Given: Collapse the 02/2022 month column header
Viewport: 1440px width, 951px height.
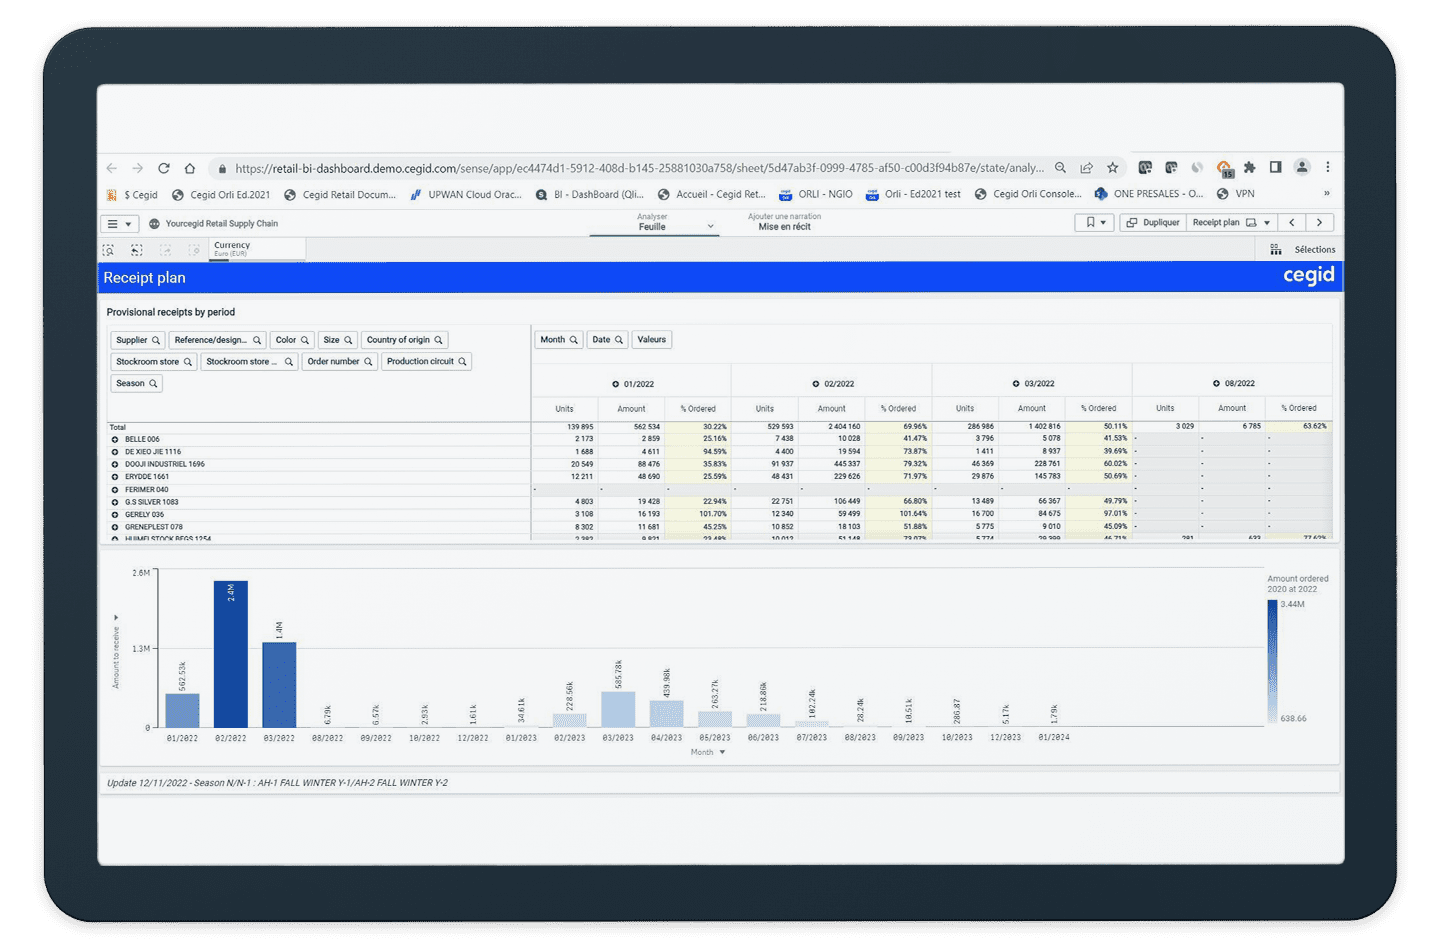Looking at the screenshot, I should pos(815,384).
